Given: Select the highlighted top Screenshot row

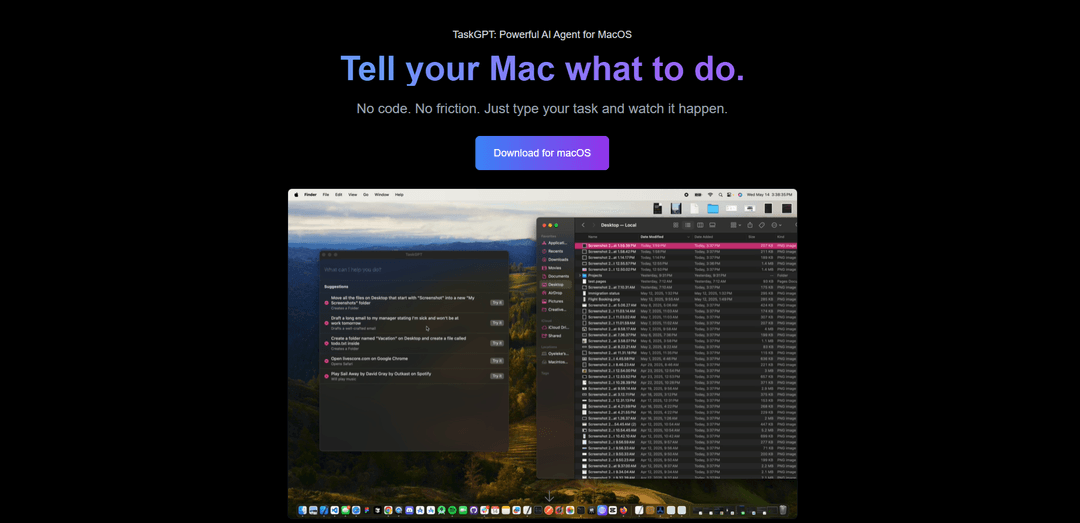Looking at the screenshot, I should tap(687, 245).
